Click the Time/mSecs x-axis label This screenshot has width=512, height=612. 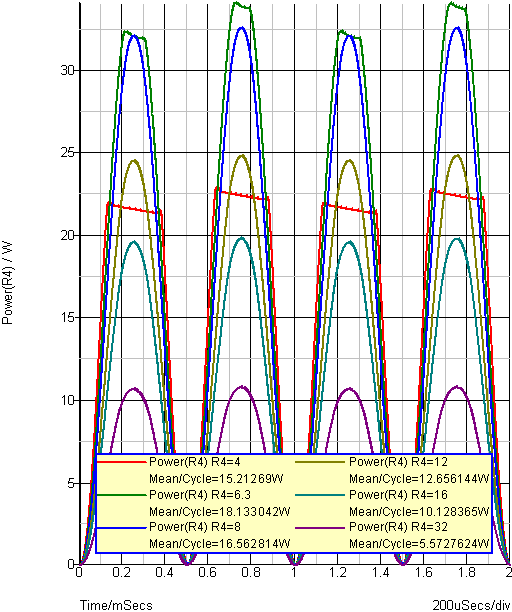coord(116,605)
